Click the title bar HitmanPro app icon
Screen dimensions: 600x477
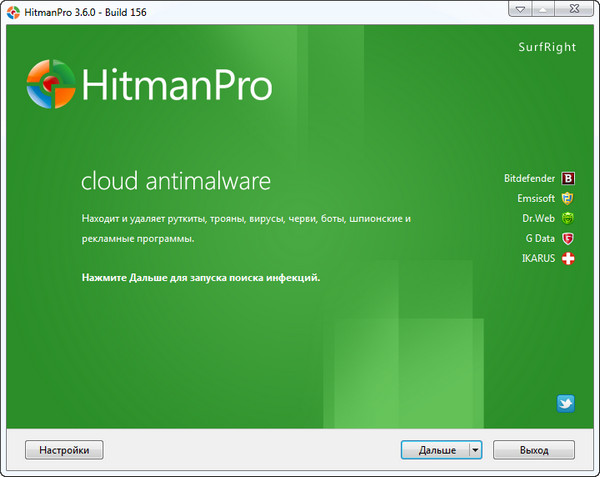click(13, 12)
